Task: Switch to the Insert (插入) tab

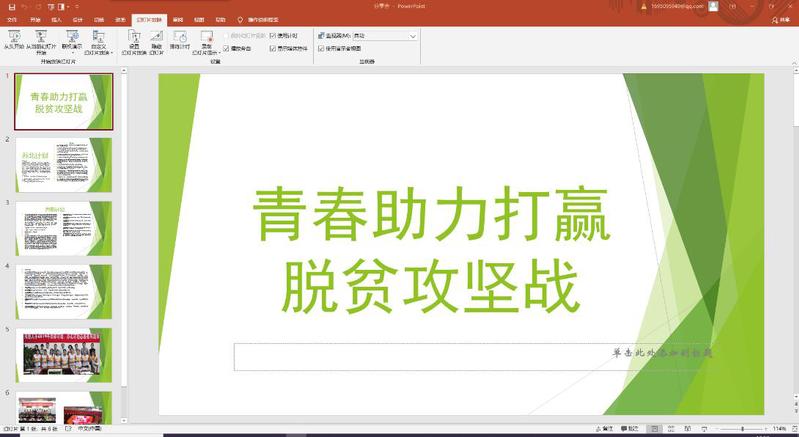Action: (56, 19)
